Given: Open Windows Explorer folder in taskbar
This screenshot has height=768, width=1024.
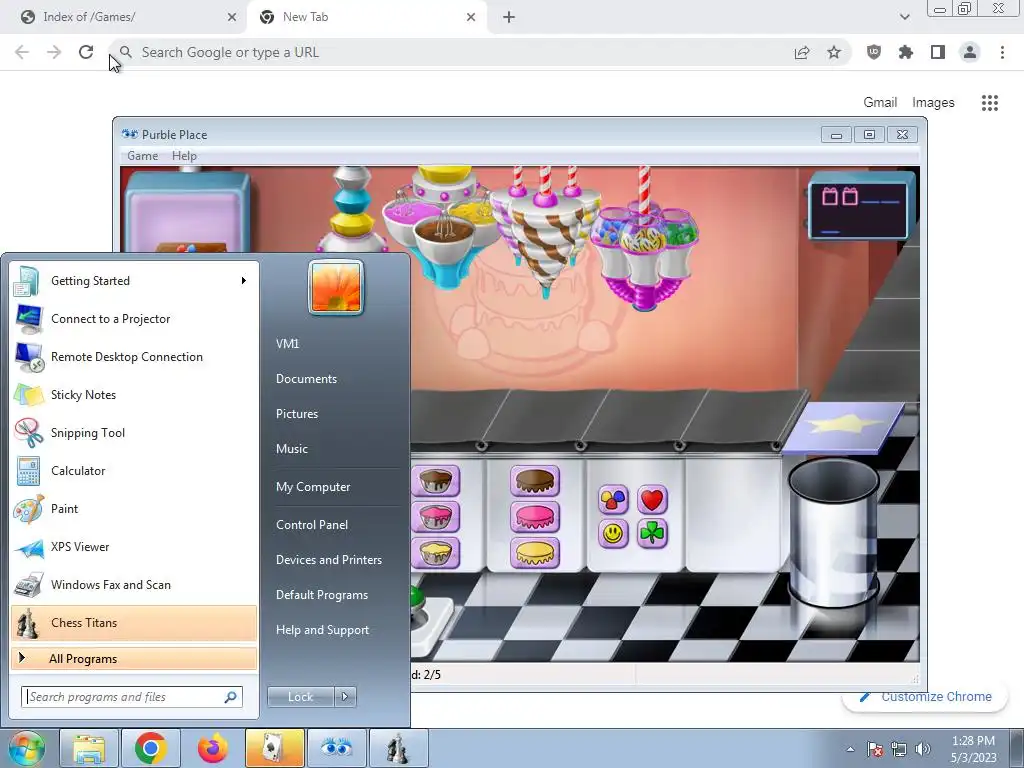Looking at the screenshot, I should click(x=89, y=748).
